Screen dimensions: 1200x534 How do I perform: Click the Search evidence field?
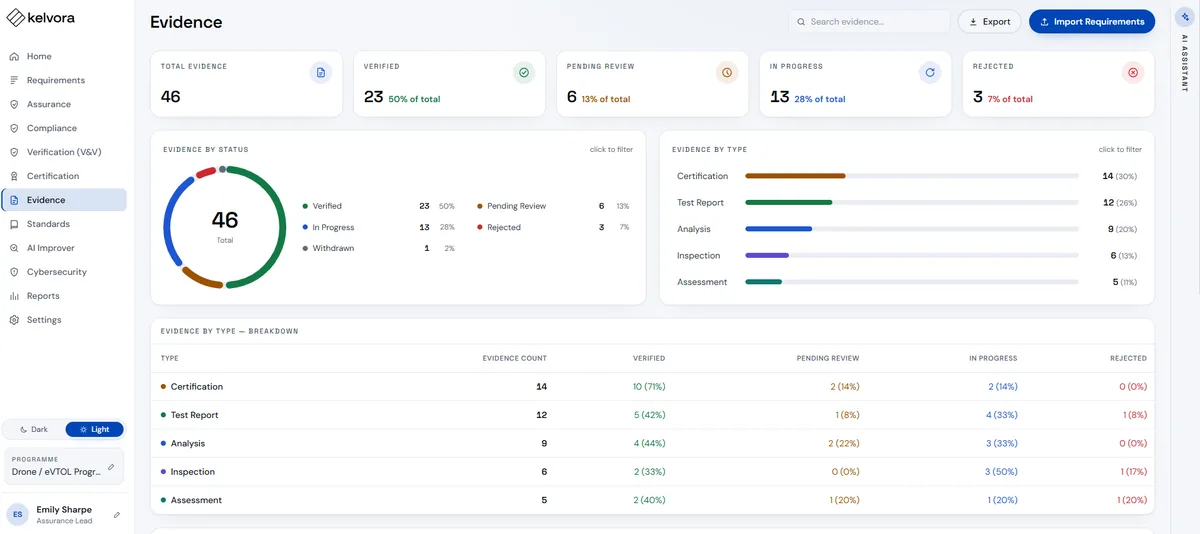coord(869,21)
